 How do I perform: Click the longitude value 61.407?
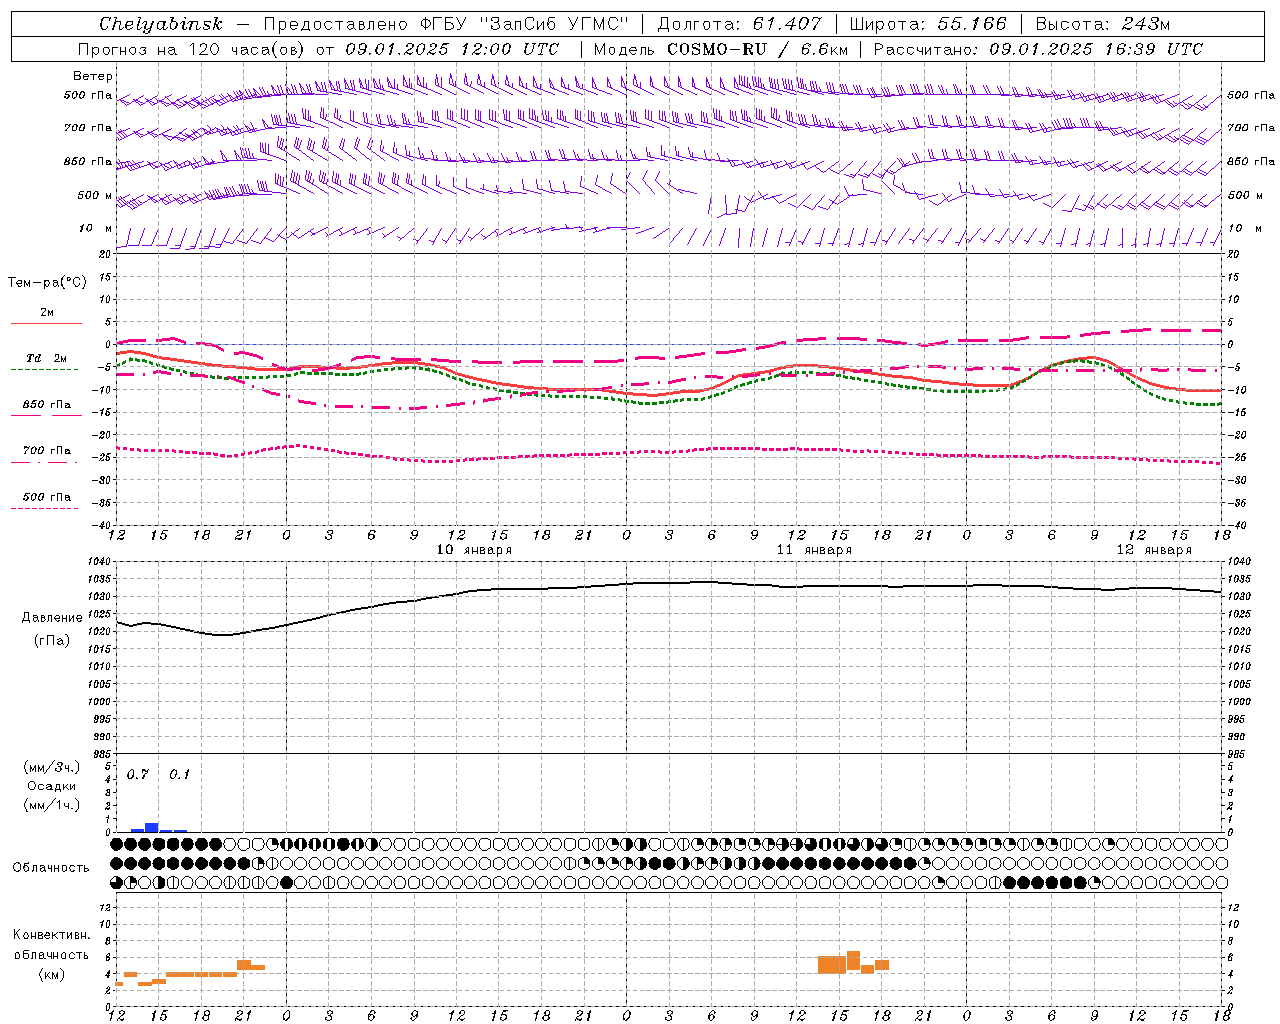(787, 24)
